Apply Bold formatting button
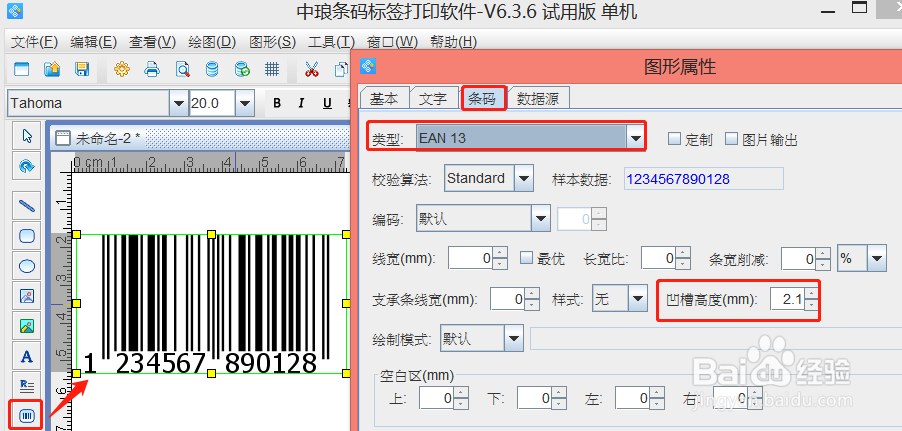 pyautogui.click(x=277, y=104)
